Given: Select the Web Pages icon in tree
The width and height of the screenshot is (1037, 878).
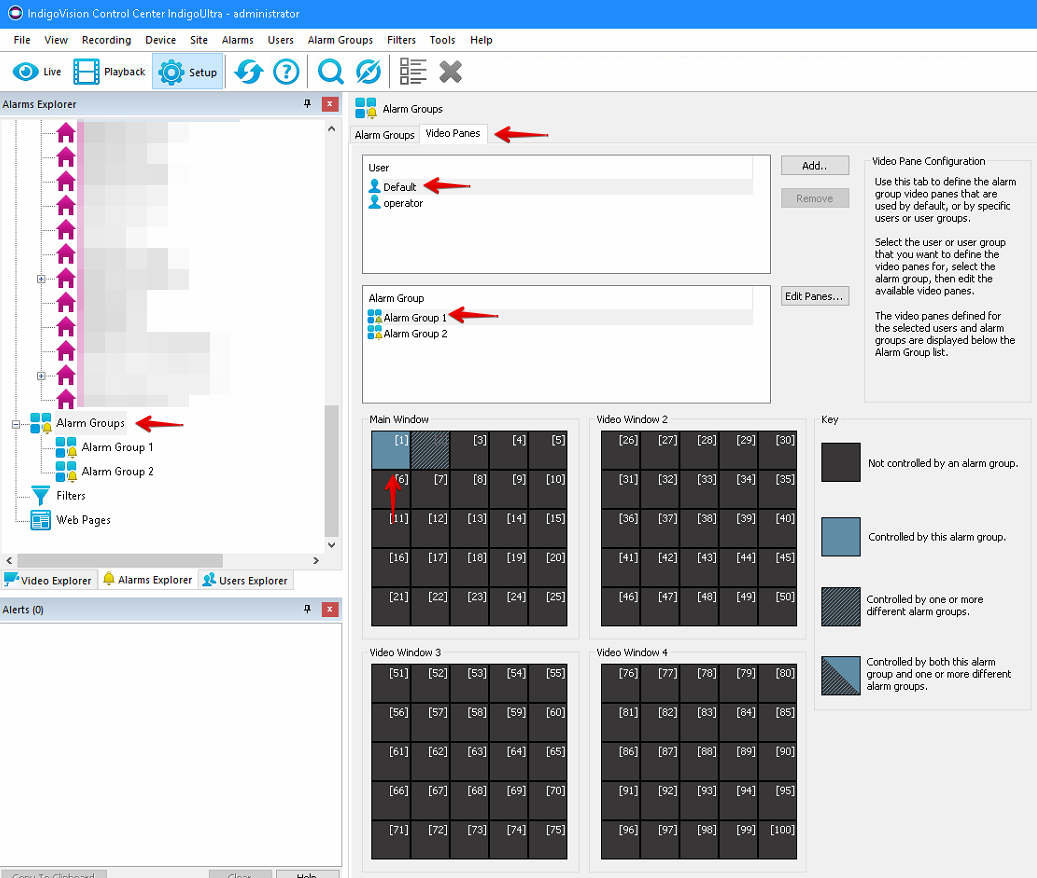Looking at the screenshot, I should [x=40, y=520].
